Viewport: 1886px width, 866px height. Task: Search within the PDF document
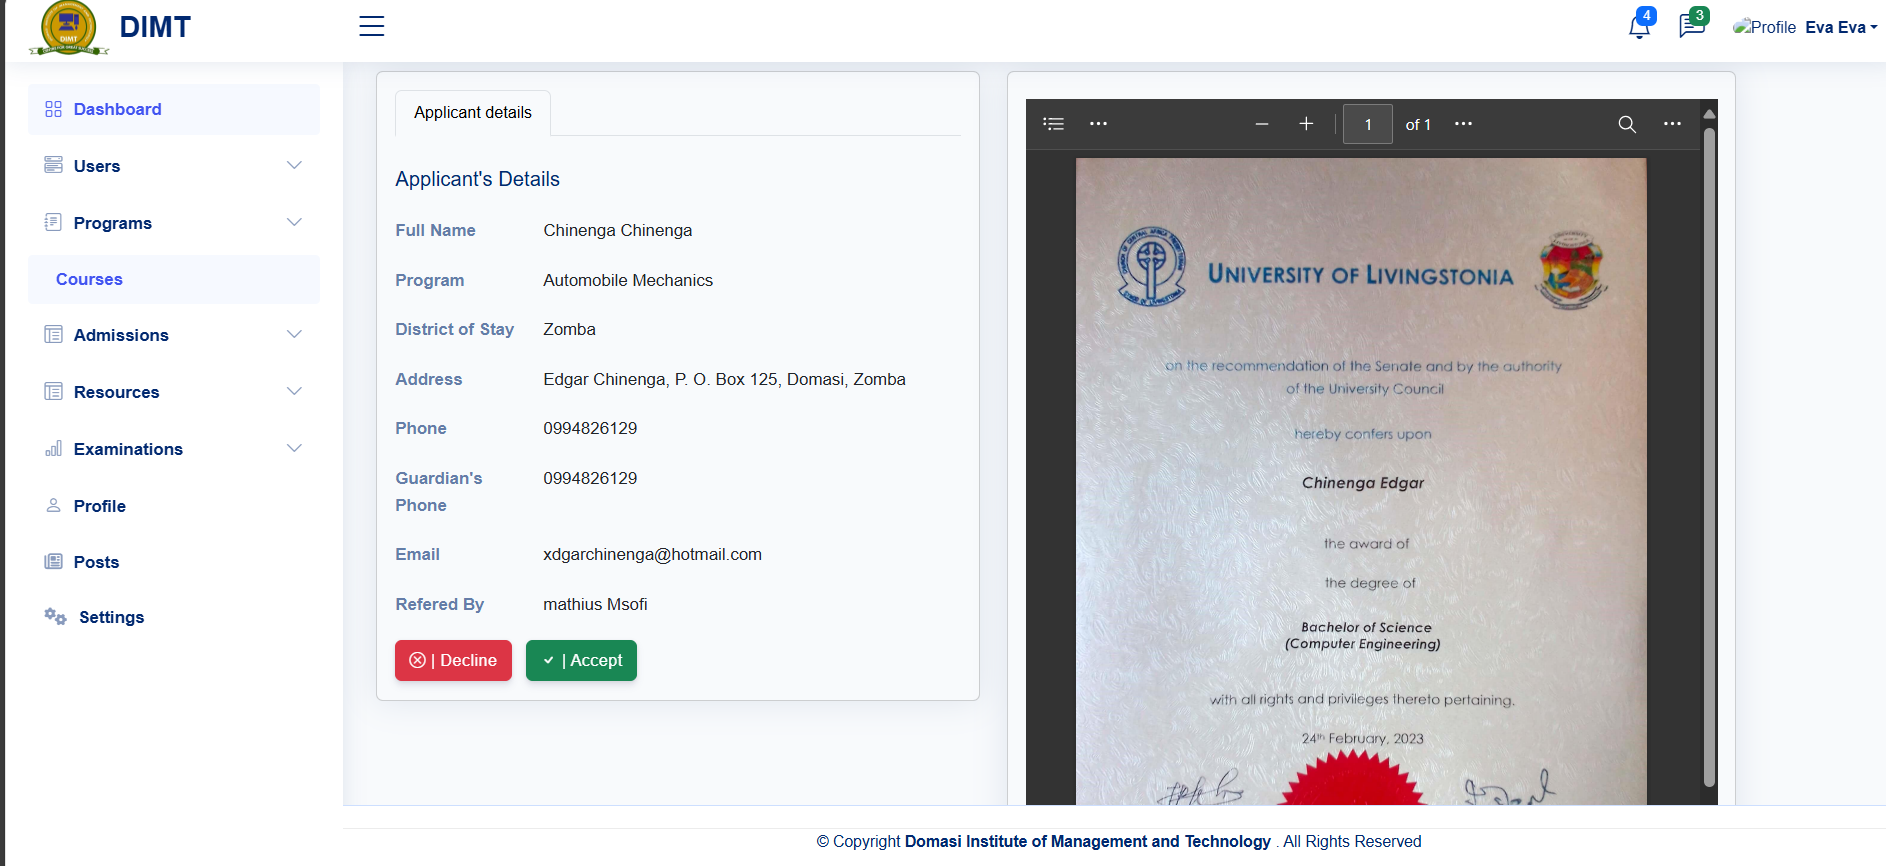(1627, 124)
